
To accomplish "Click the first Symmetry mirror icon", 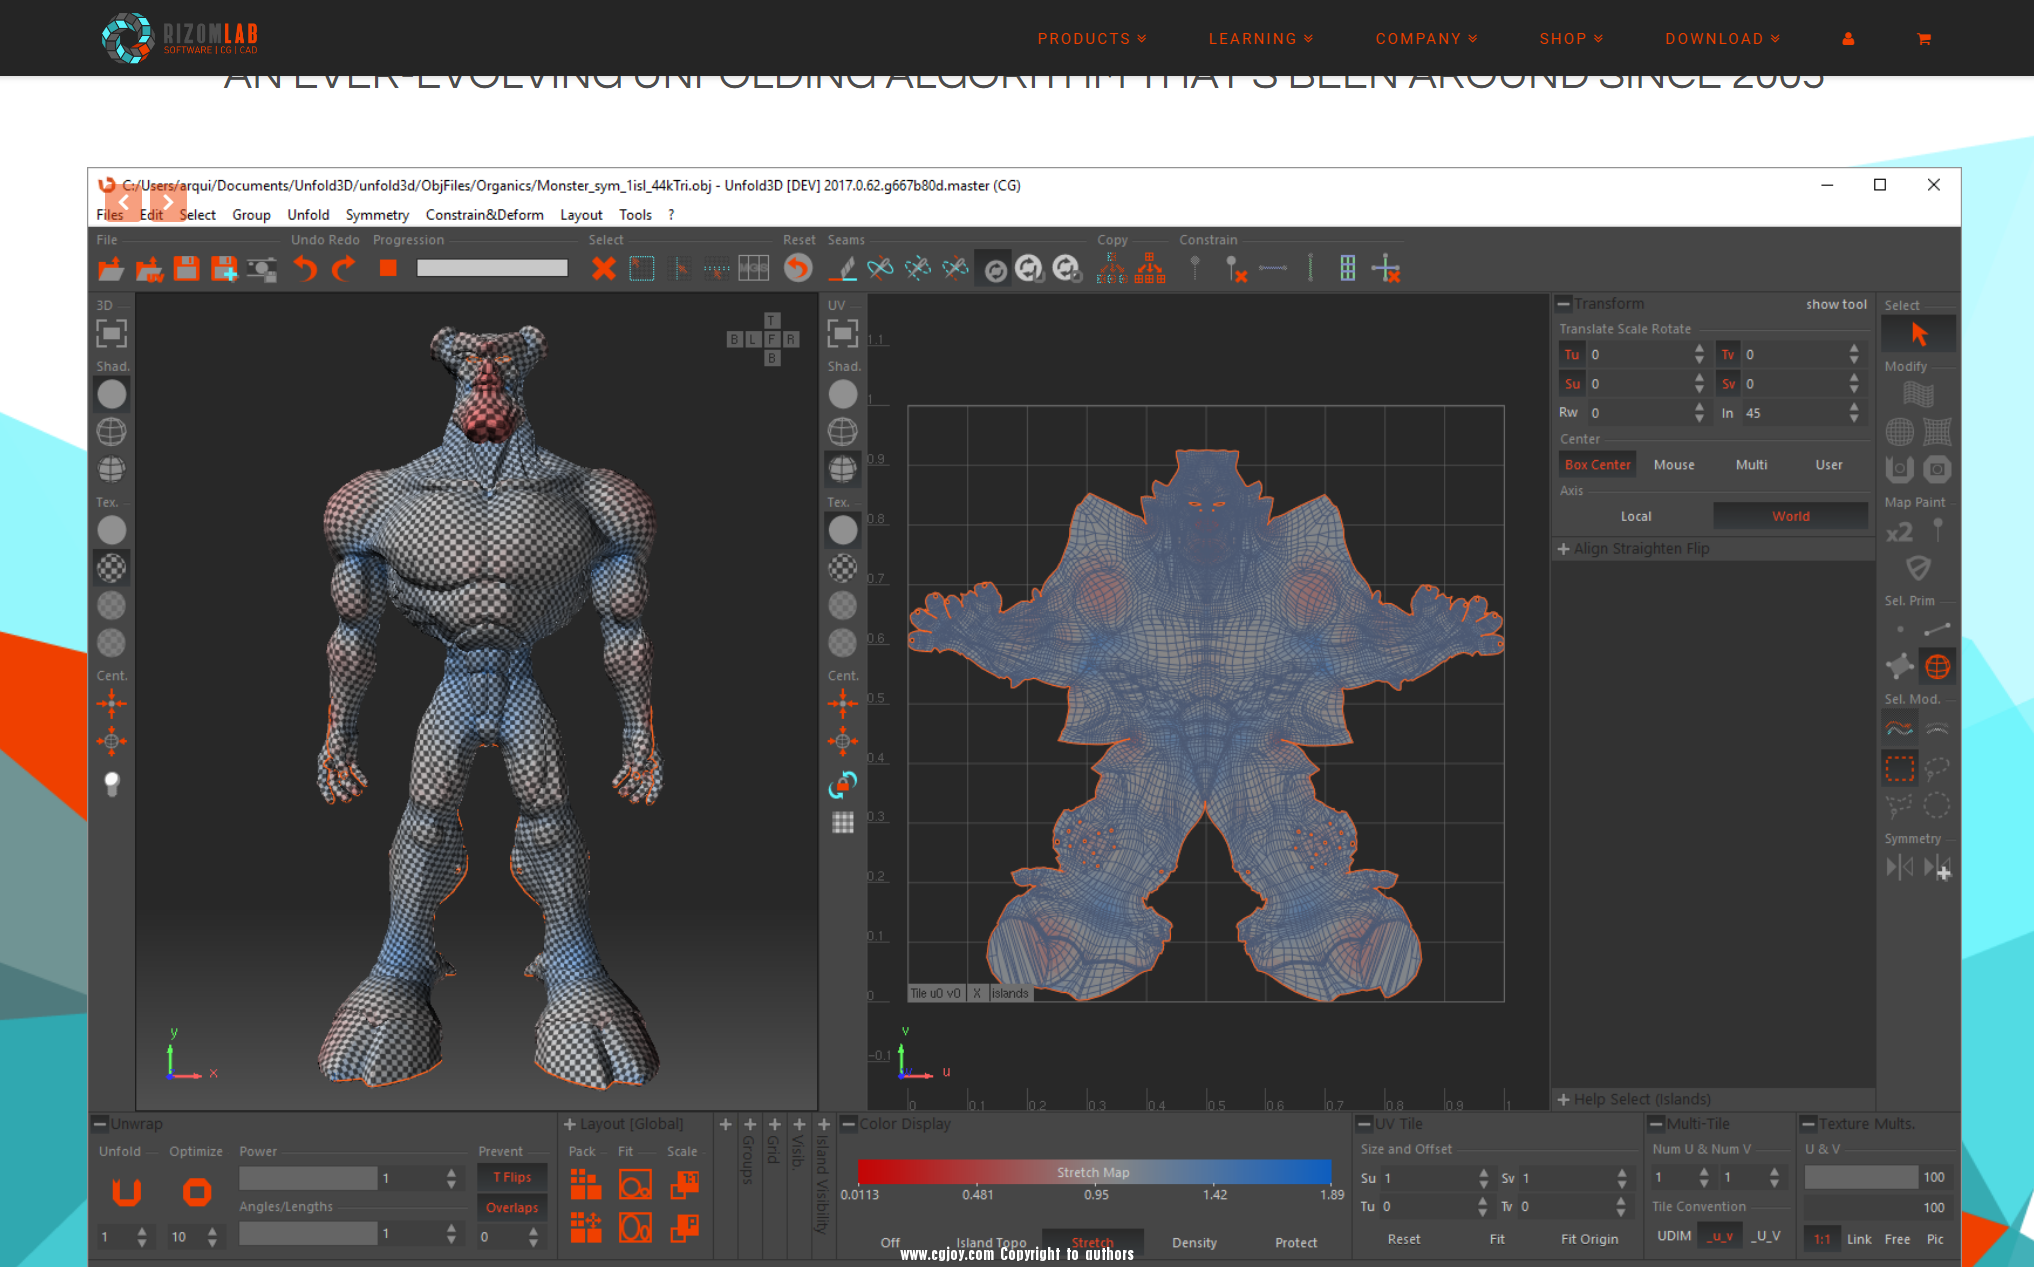I will point(1899,867).
